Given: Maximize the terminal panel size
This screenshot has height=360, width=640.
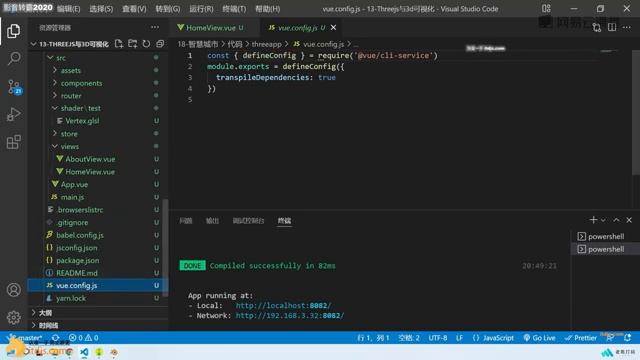Looking at the screenshot, I should click(616, 220).
